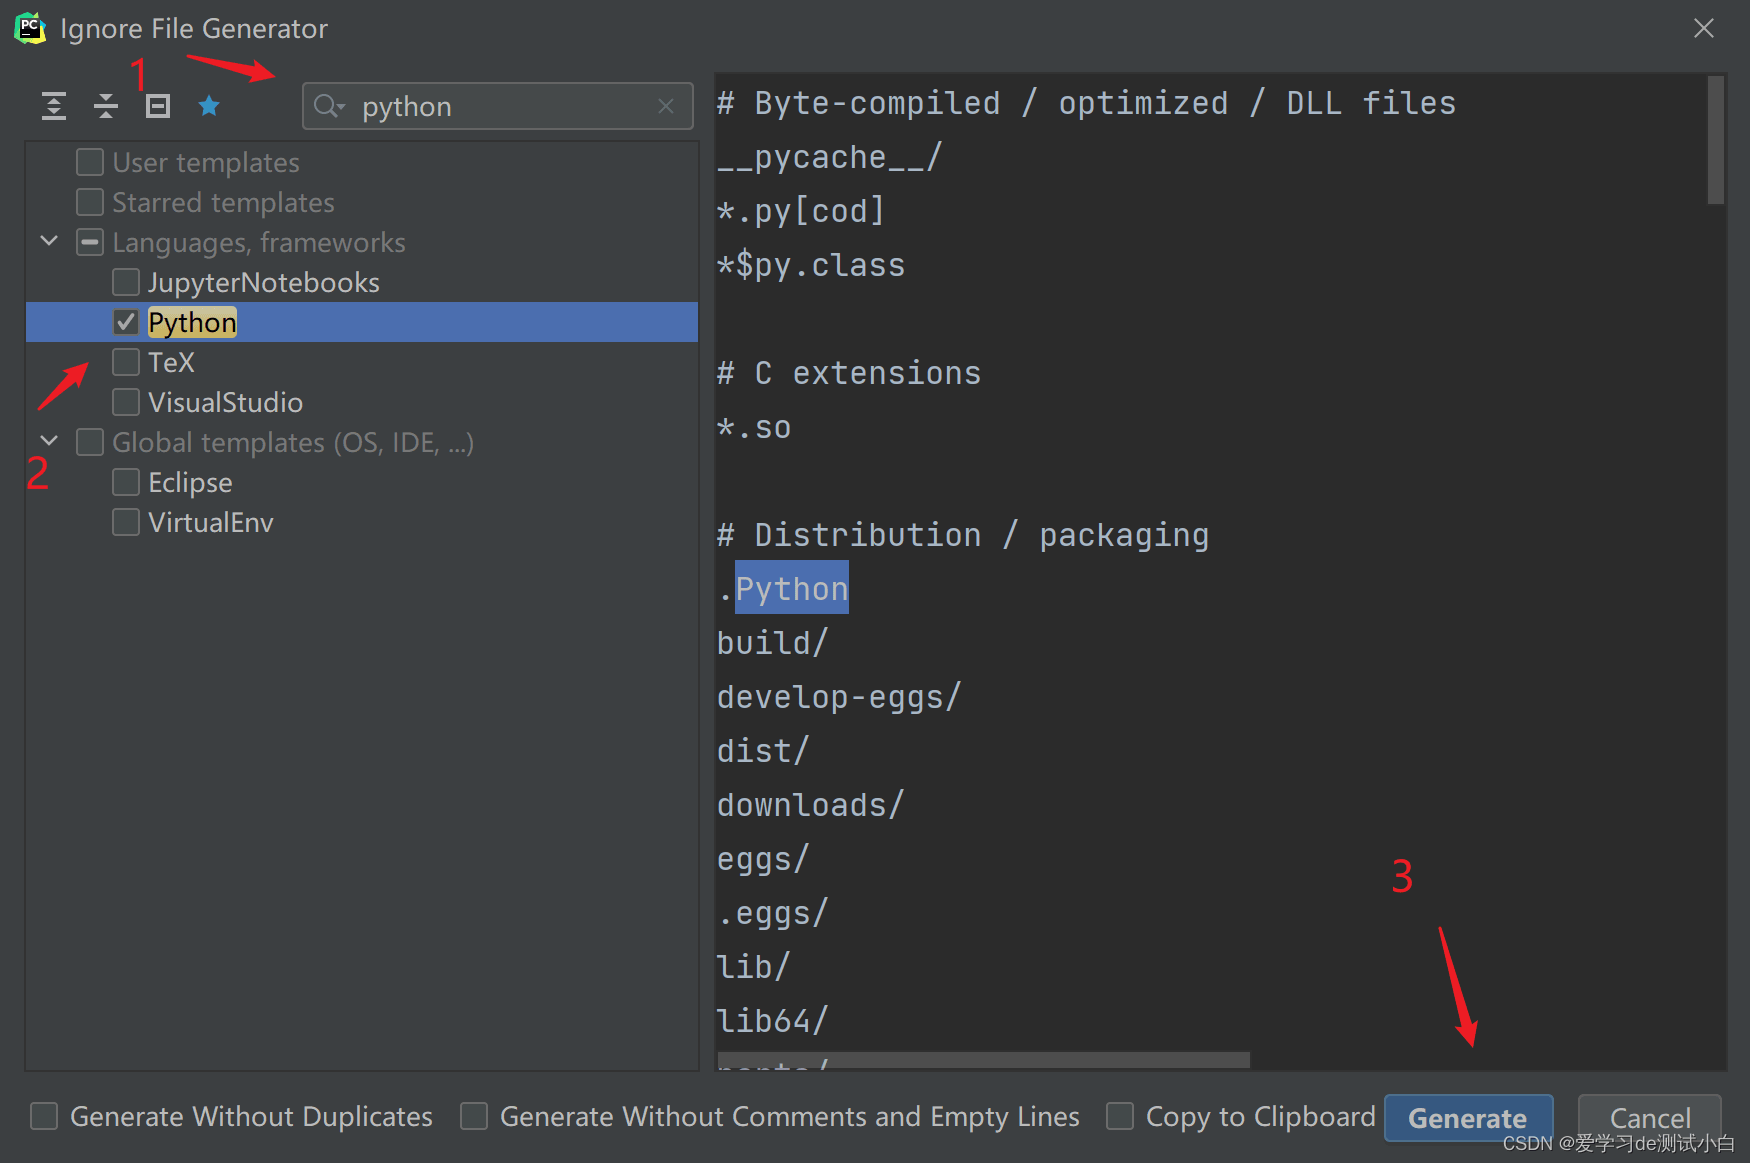Check the User templates checkbox
The image size is (1750, 1163).
pyautogui.click(x=90, y=162)
